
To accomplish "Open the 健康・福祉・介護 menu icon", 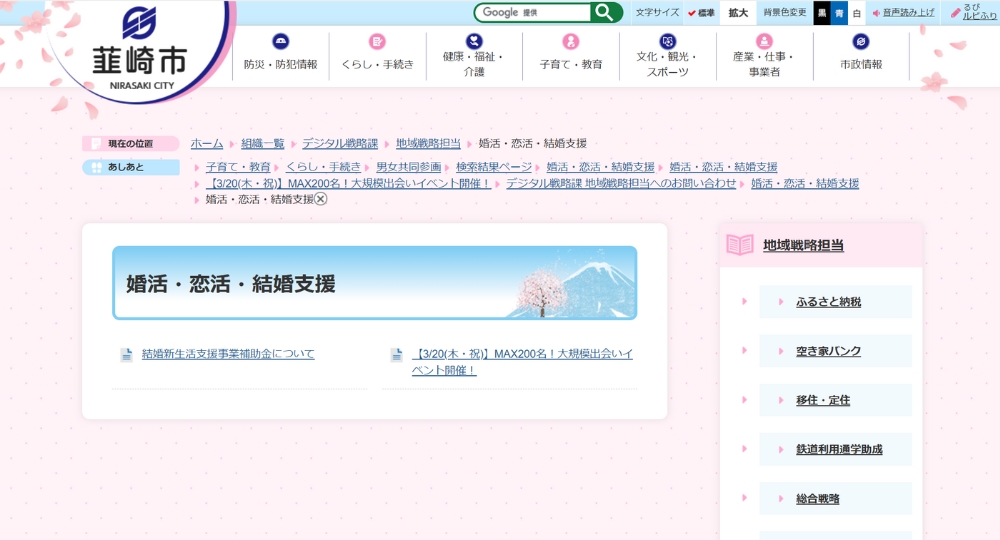I will tap(474, 42).
